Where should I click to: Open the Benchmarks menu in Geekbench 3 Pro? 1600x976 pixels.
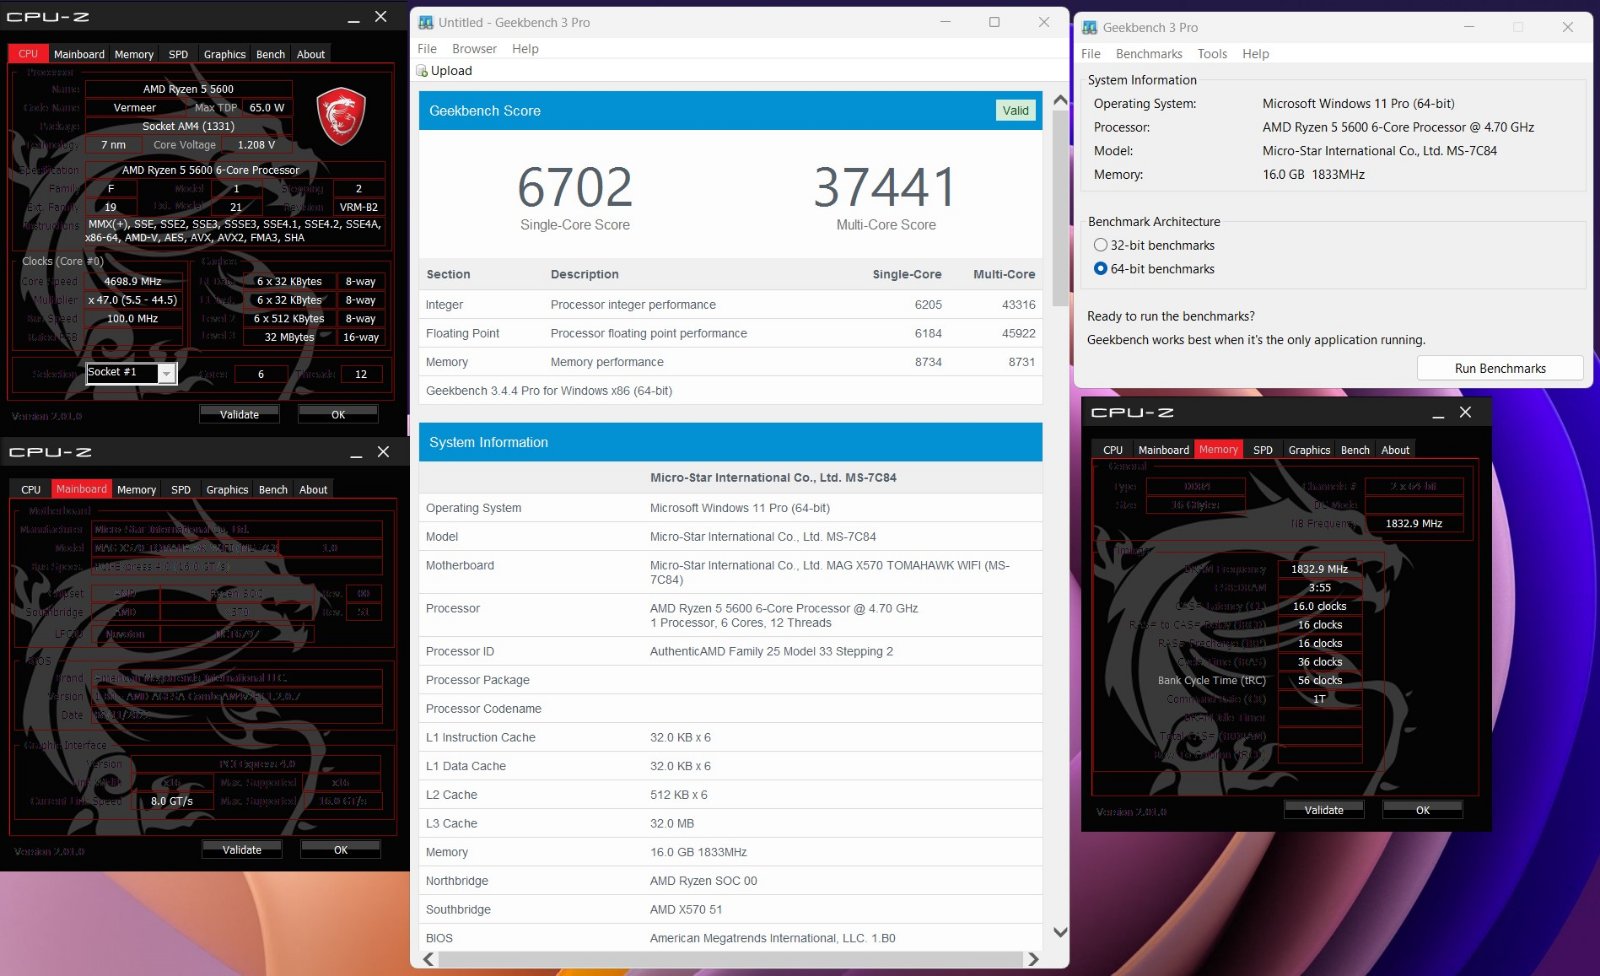tap(1149, 54)
